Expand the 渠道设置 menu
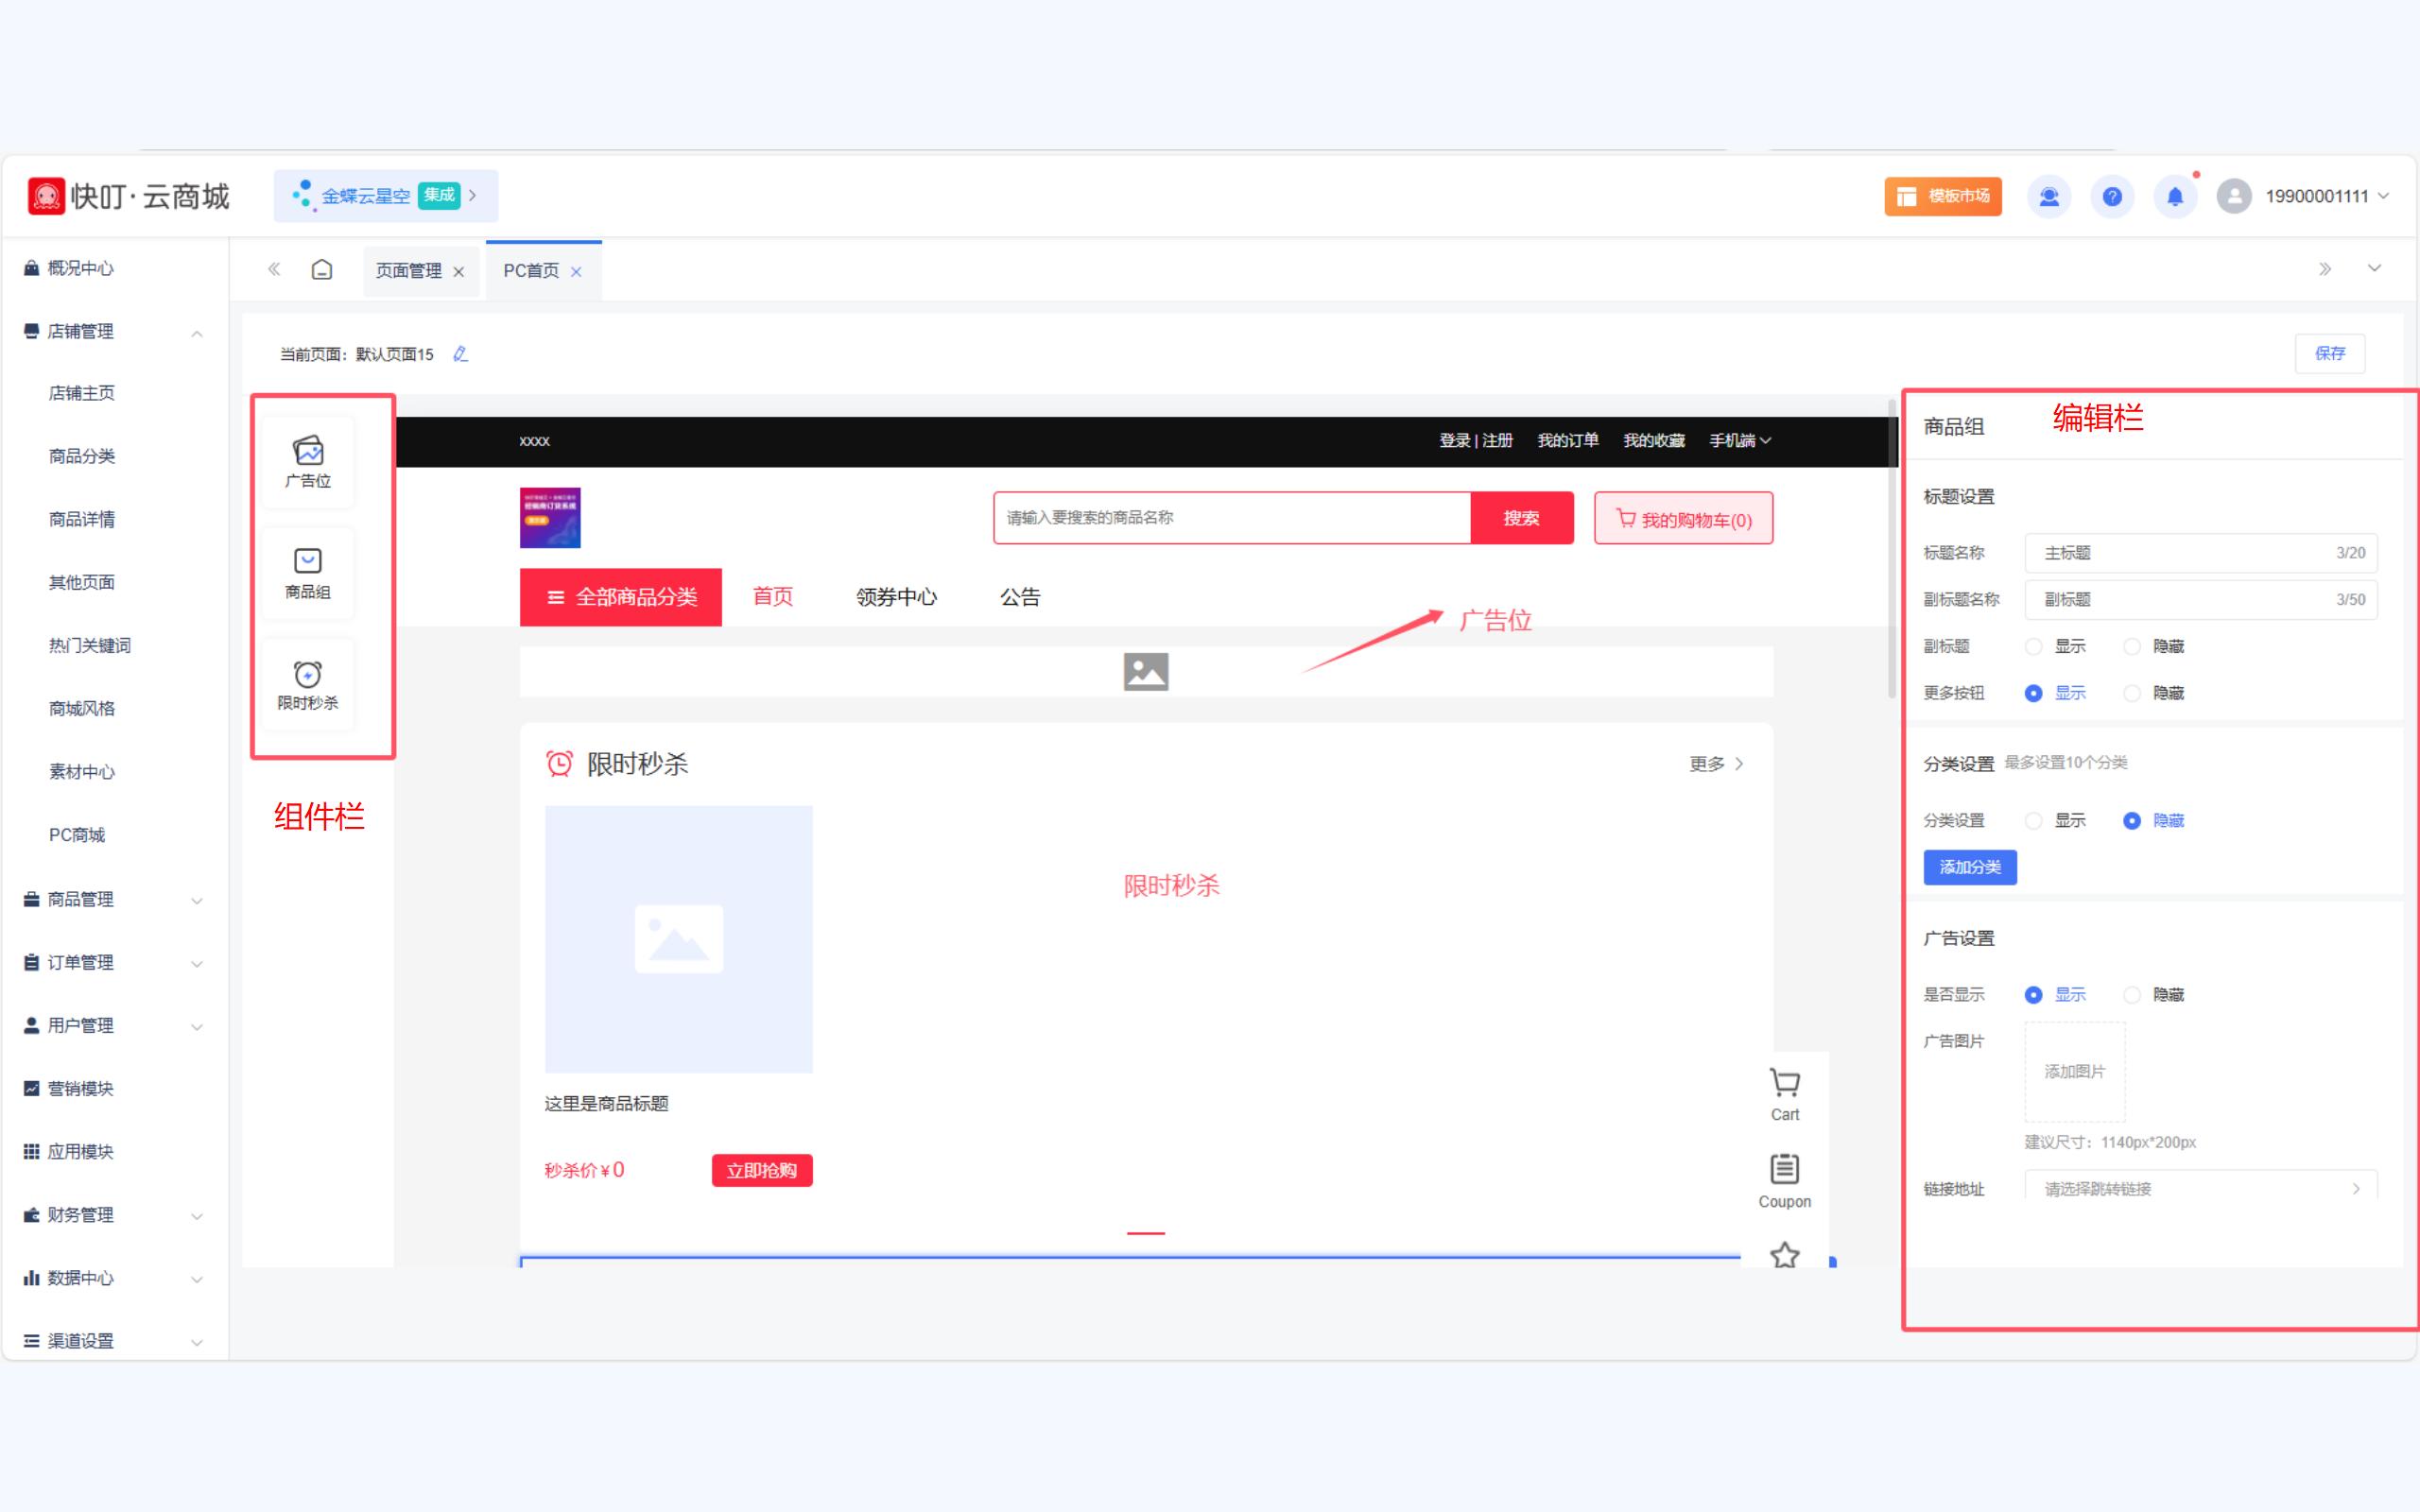This screenshot has height=1512, width=2420. pyautogui.click(x=197, y=1342)
